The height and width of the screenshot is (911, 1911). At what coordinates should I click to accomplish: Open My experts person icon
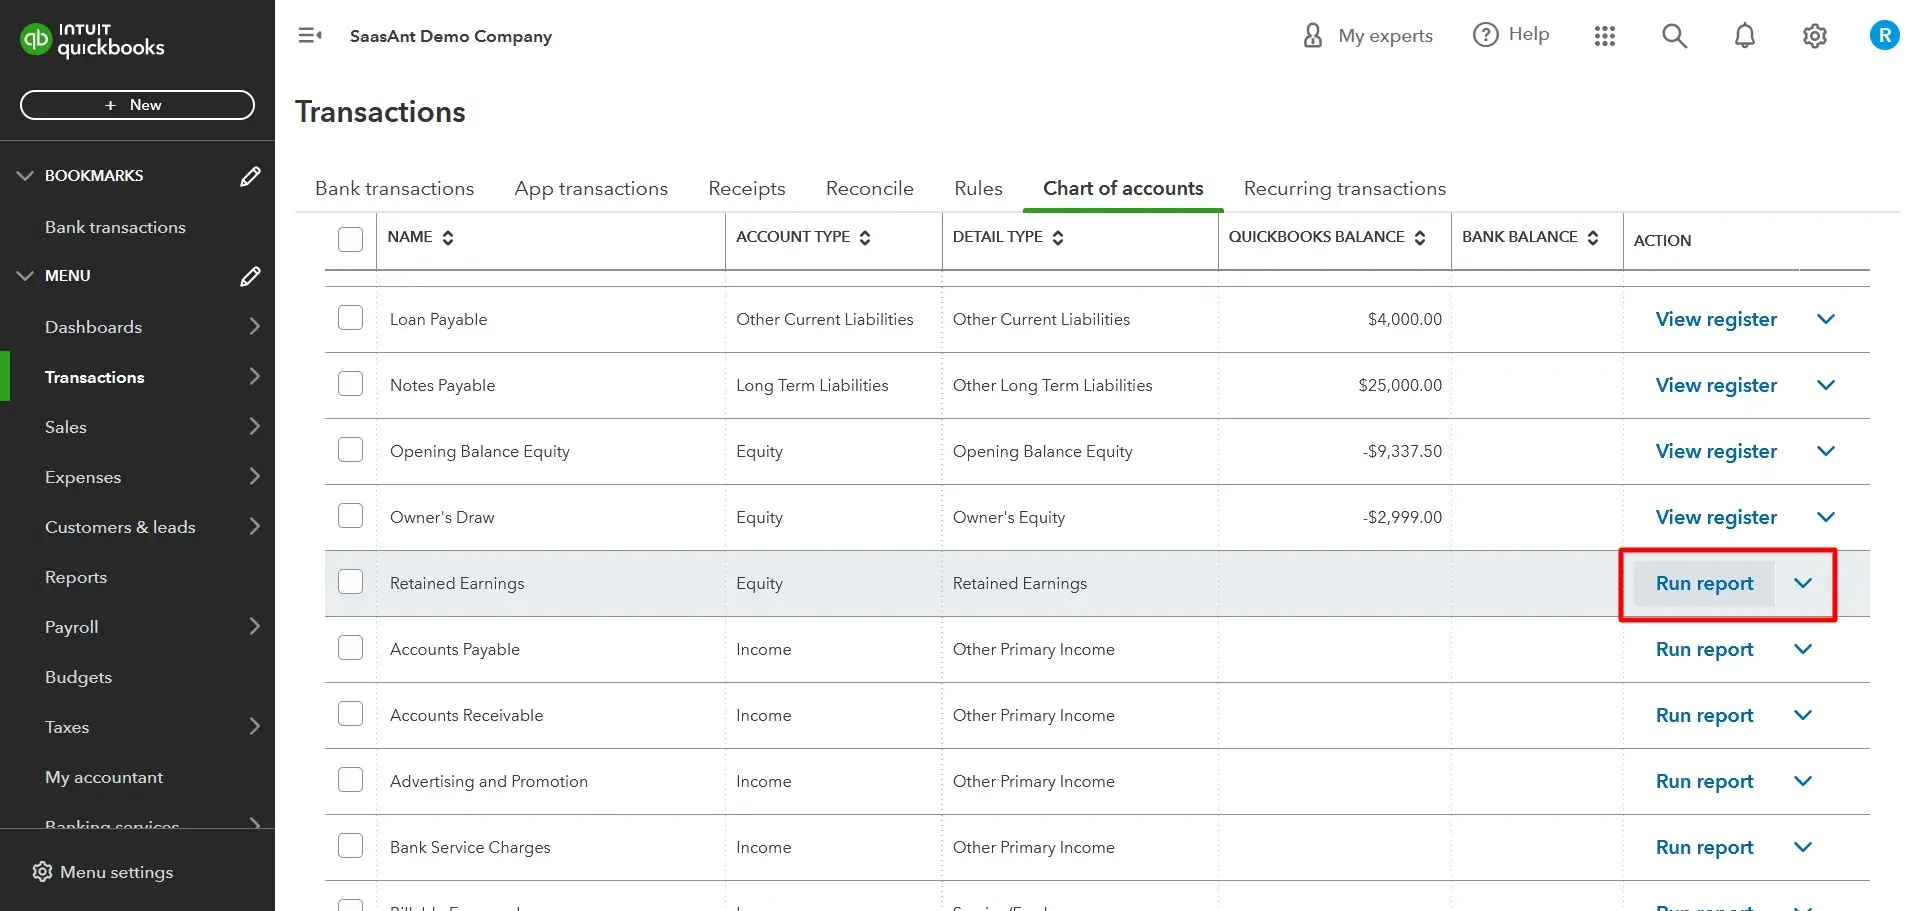point(1313,36)
